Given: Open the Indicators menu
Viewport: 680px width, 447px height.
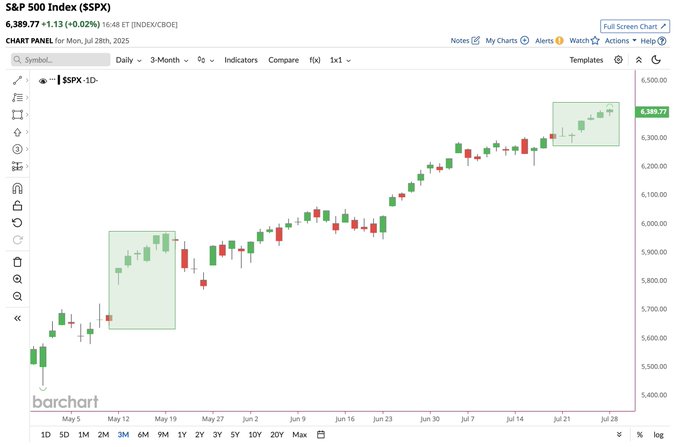Looking at the screenshot, I should click(241, 60).
